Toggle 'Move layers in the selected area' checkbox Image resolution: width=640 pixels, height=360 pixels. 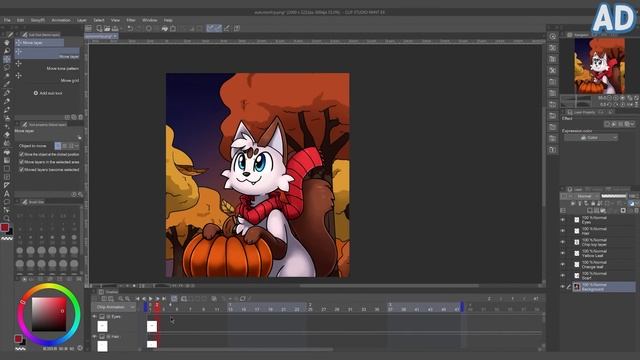coord(22,162)
